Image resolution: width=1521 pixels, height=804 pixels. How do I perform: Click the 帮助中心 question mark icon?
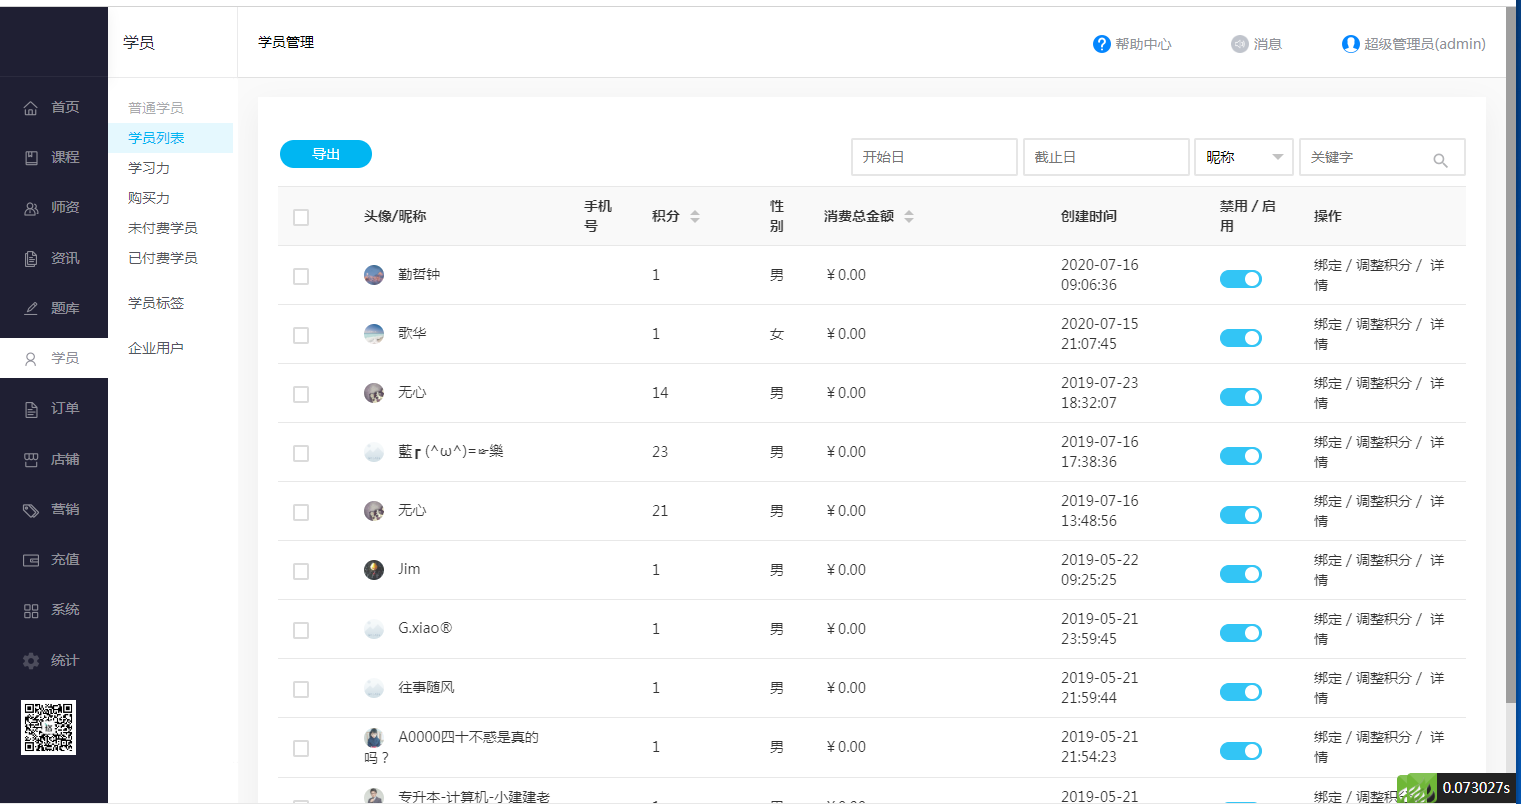pos(1101,44)
